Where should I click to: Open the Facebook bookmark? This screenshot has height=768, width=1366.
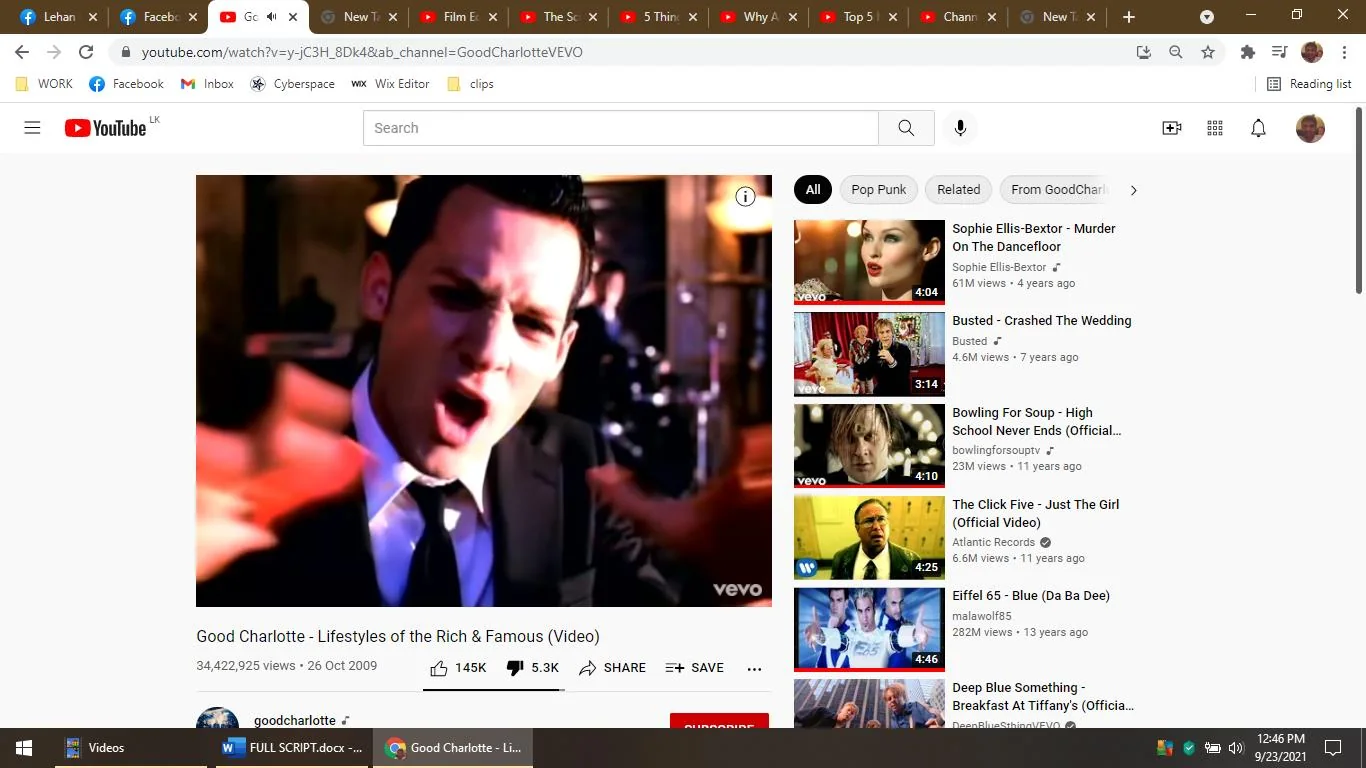coord(126,84)
